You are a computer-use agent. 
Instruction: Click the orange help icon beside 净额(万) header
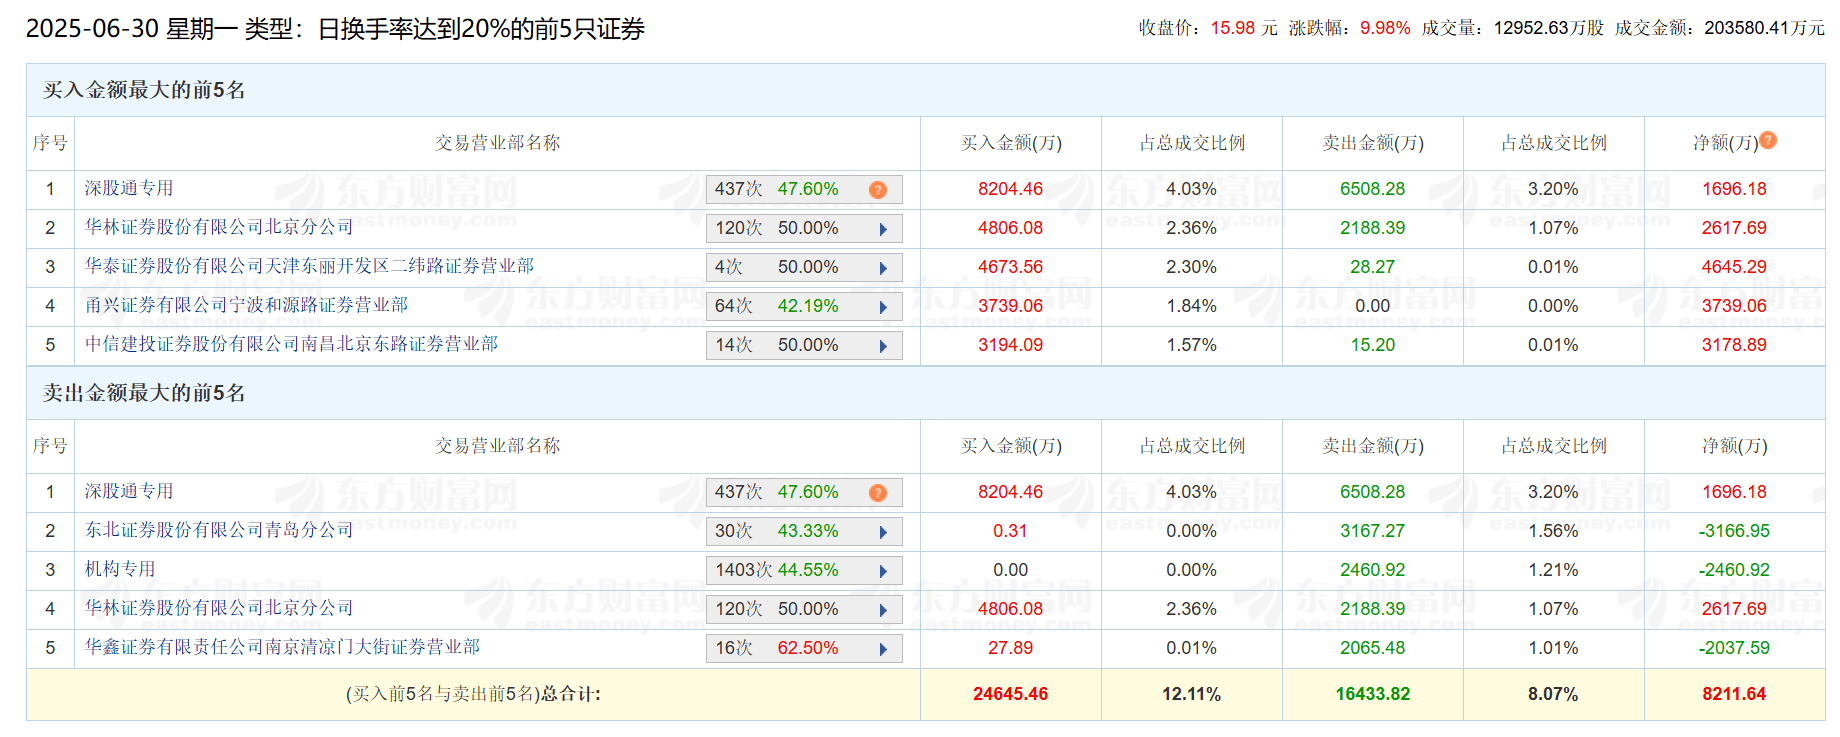coord(1768,141)
